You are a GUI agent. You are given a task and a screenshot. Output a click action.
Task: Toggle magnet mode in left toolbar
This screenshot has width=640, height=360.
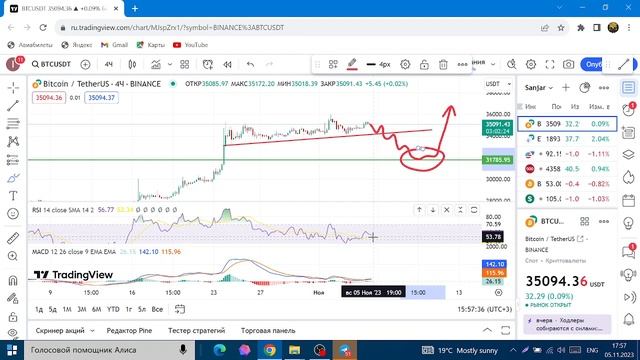[x=13, y=280]
